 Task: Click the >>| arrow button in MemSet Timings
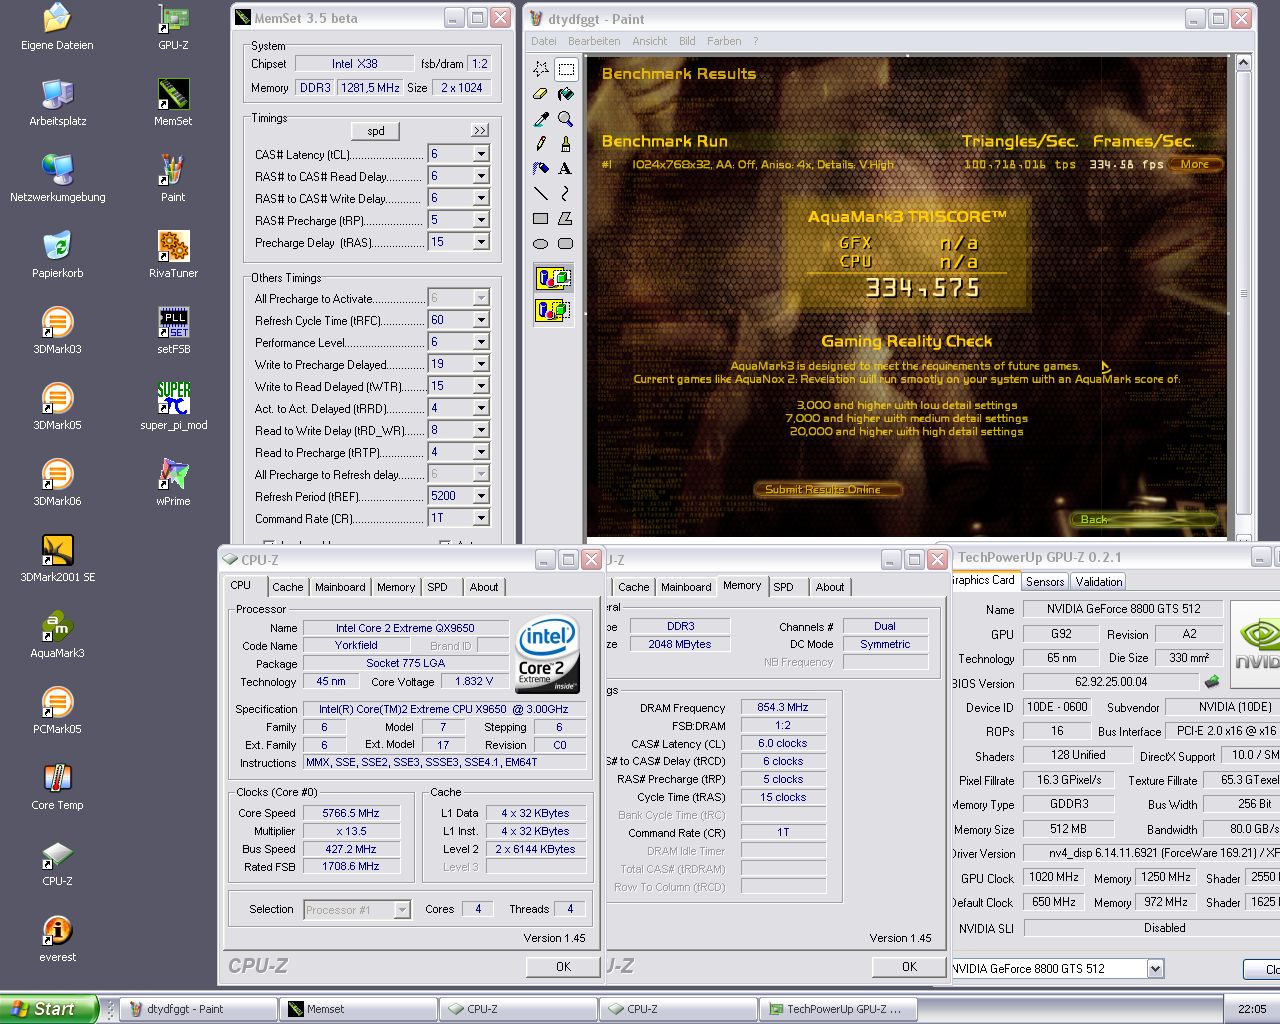point(479,130)
